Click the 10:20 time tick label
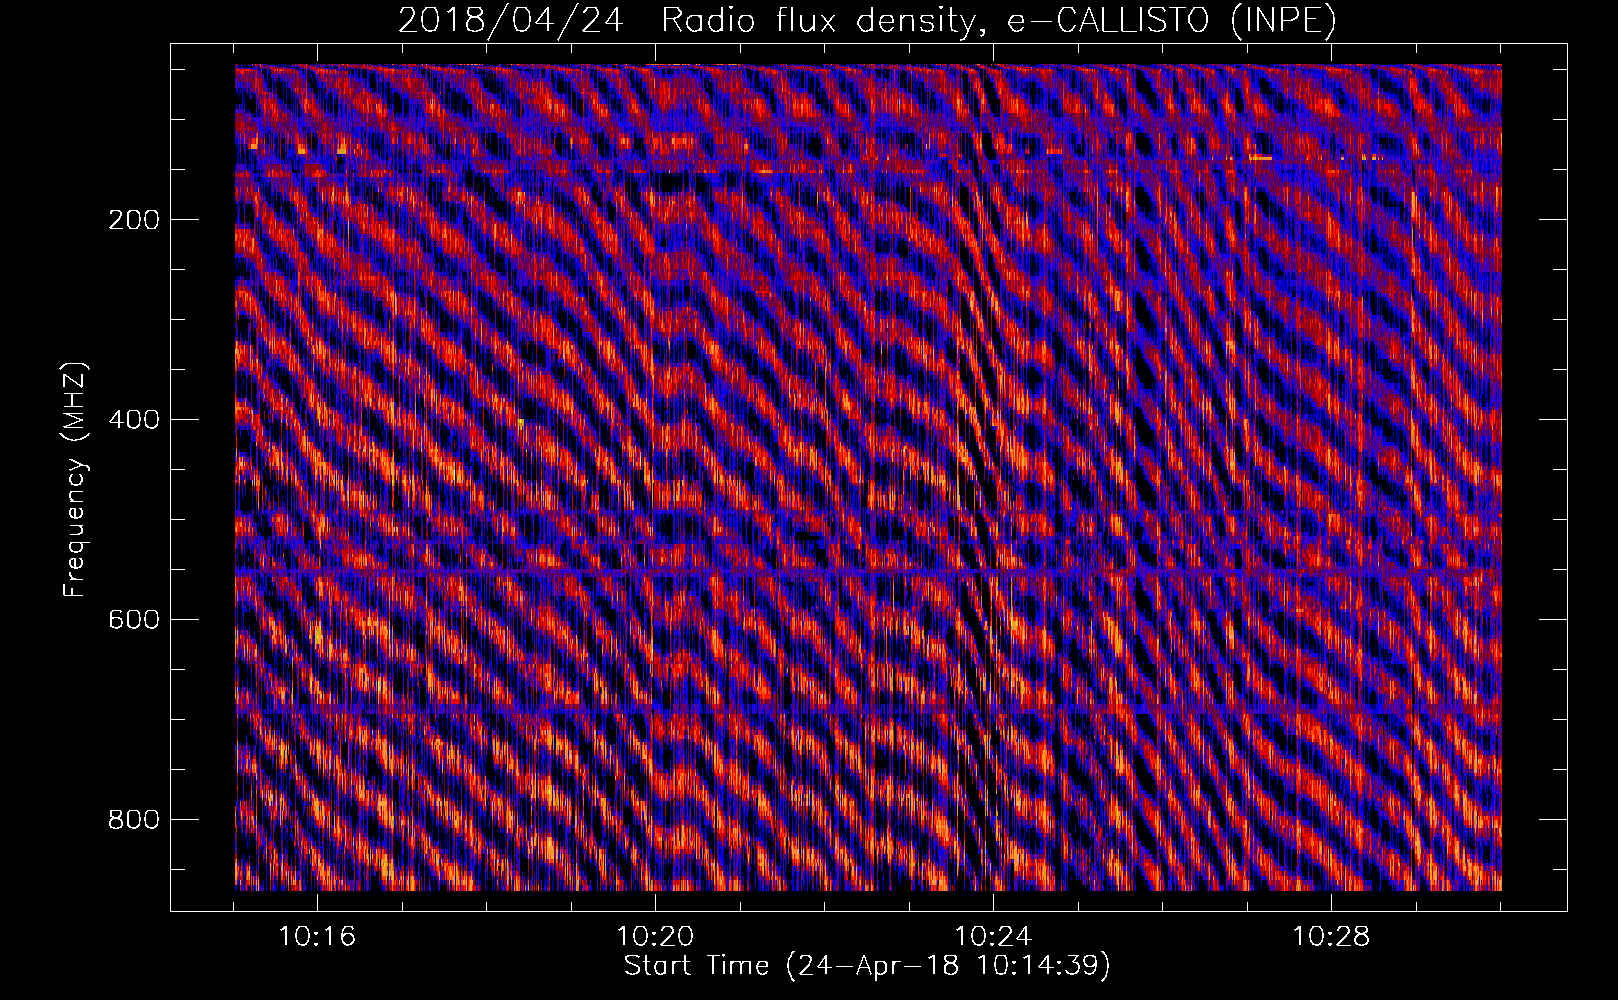Viewport: 1618px width, 1000px height. pyautogui.click(x=655, y=937)
